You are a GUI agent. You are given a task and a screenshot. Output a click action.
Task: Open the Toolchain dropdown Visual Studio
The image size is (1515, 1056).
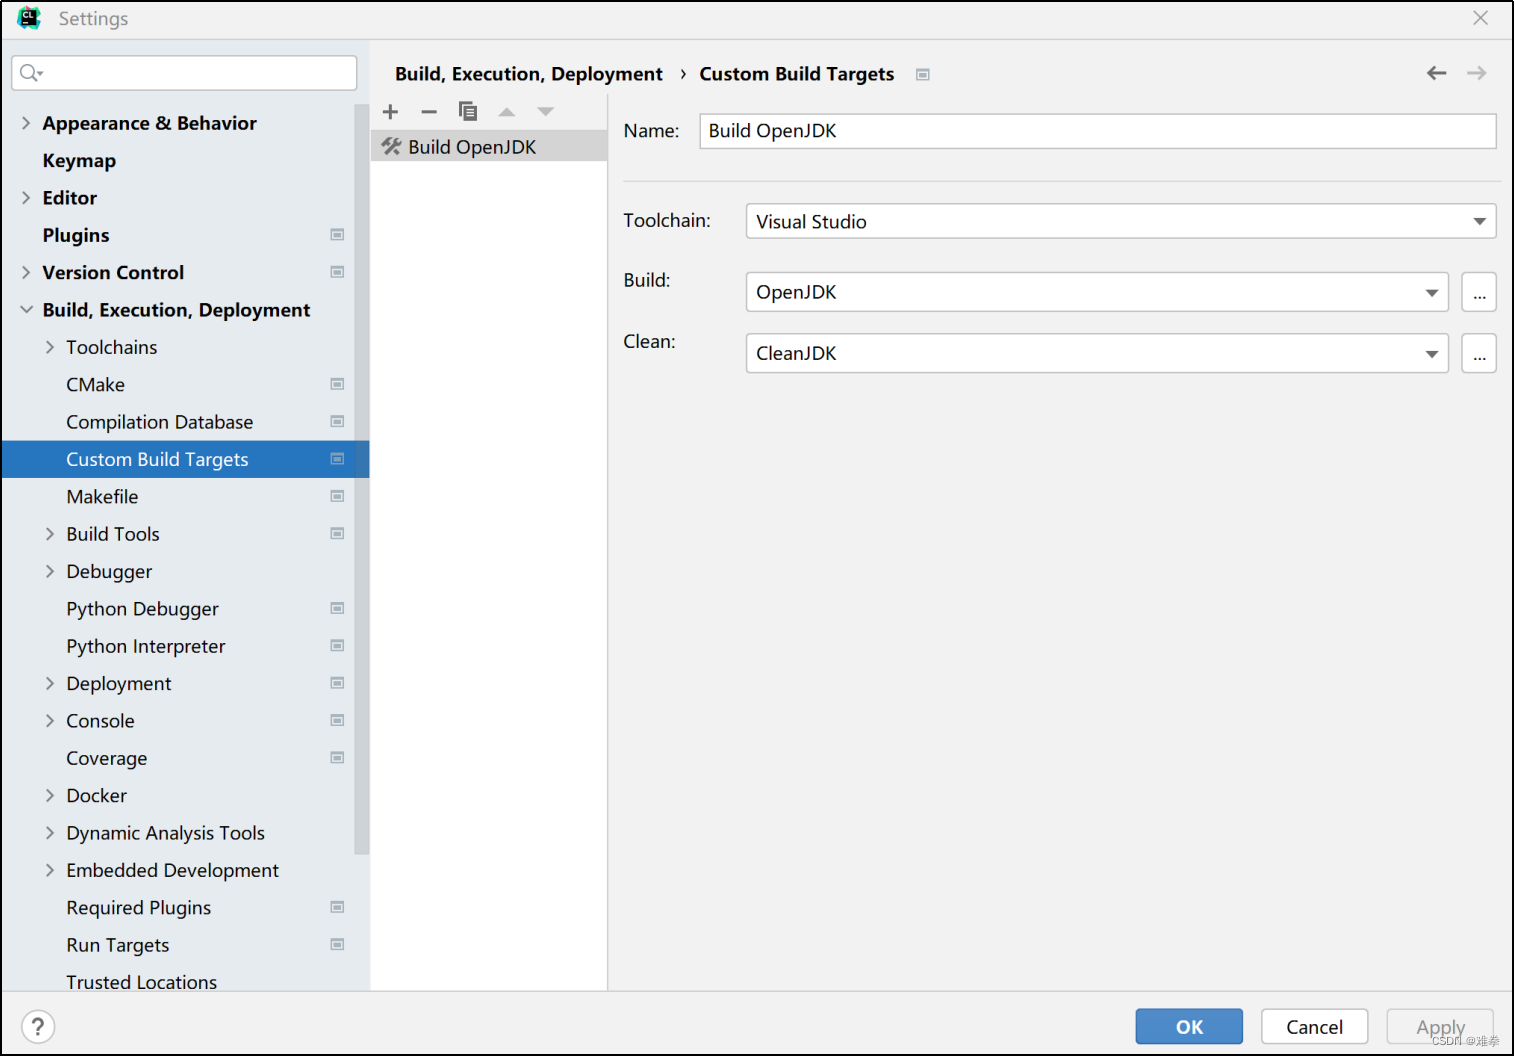pyautogui.click(x=1121, y=222)
